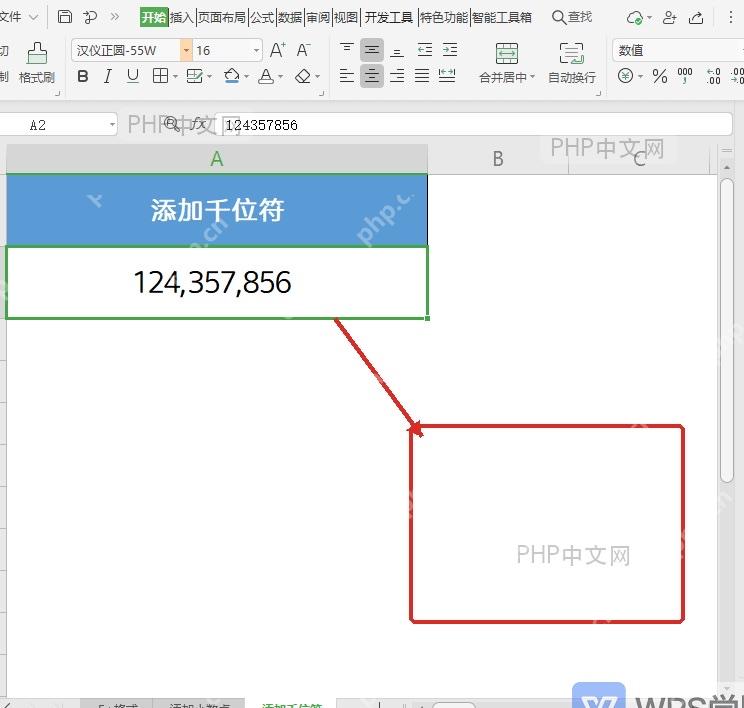Click the Merge and Center (合并居中) icon
This screenshot has height=708, width=744.
pyautogui.click(x=507, y=53)
